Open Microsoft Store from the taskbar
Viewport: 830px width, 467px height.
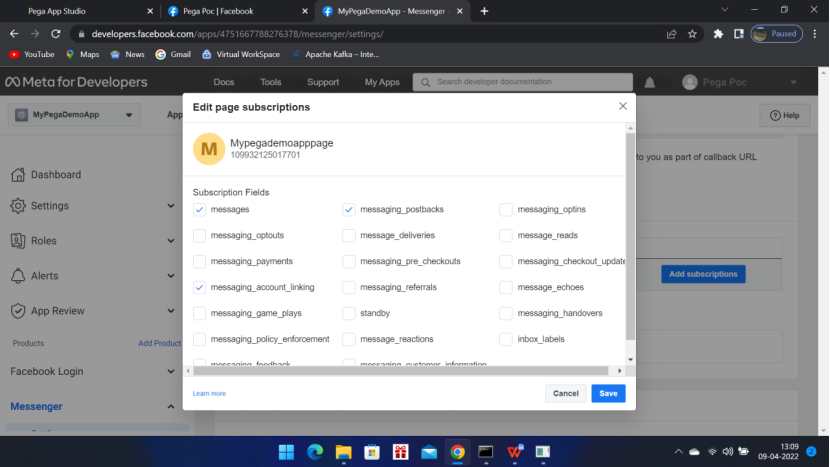pos(372,452)
